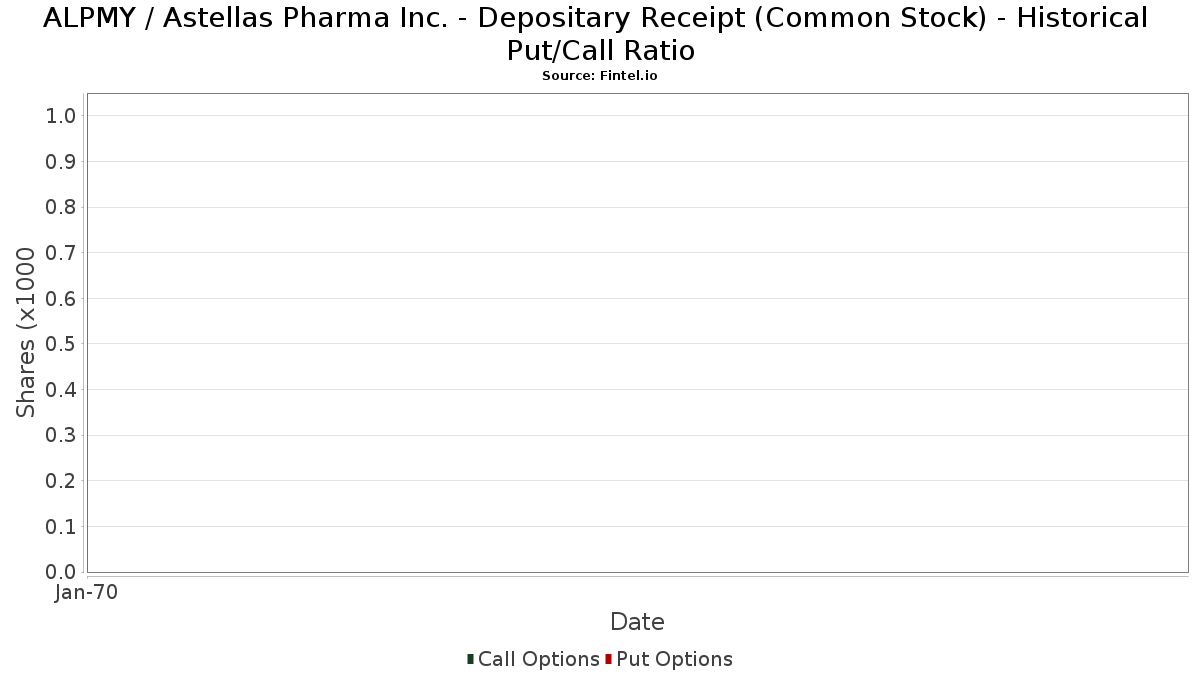Click the 0.4 y-axis tick label

click(61, 390)
